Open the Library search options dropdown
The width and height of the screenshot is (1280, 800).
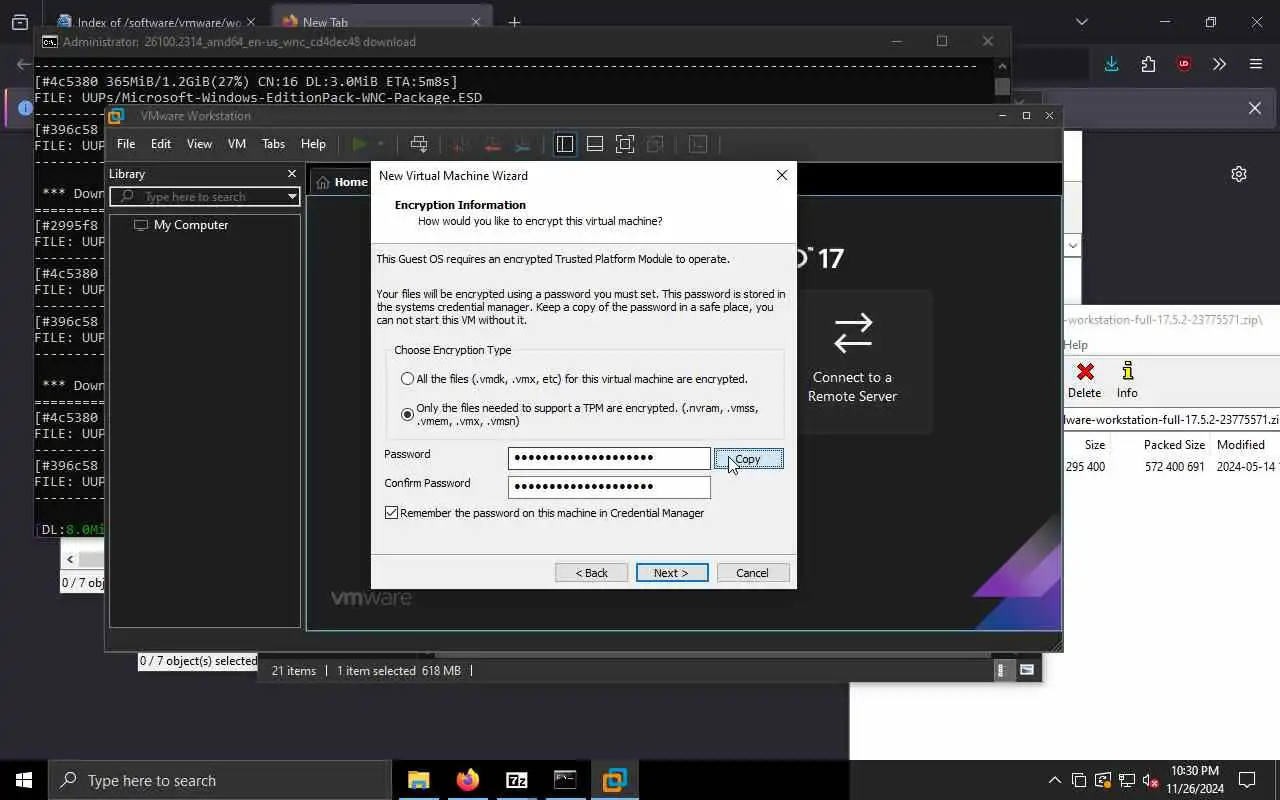click(292, 196)
